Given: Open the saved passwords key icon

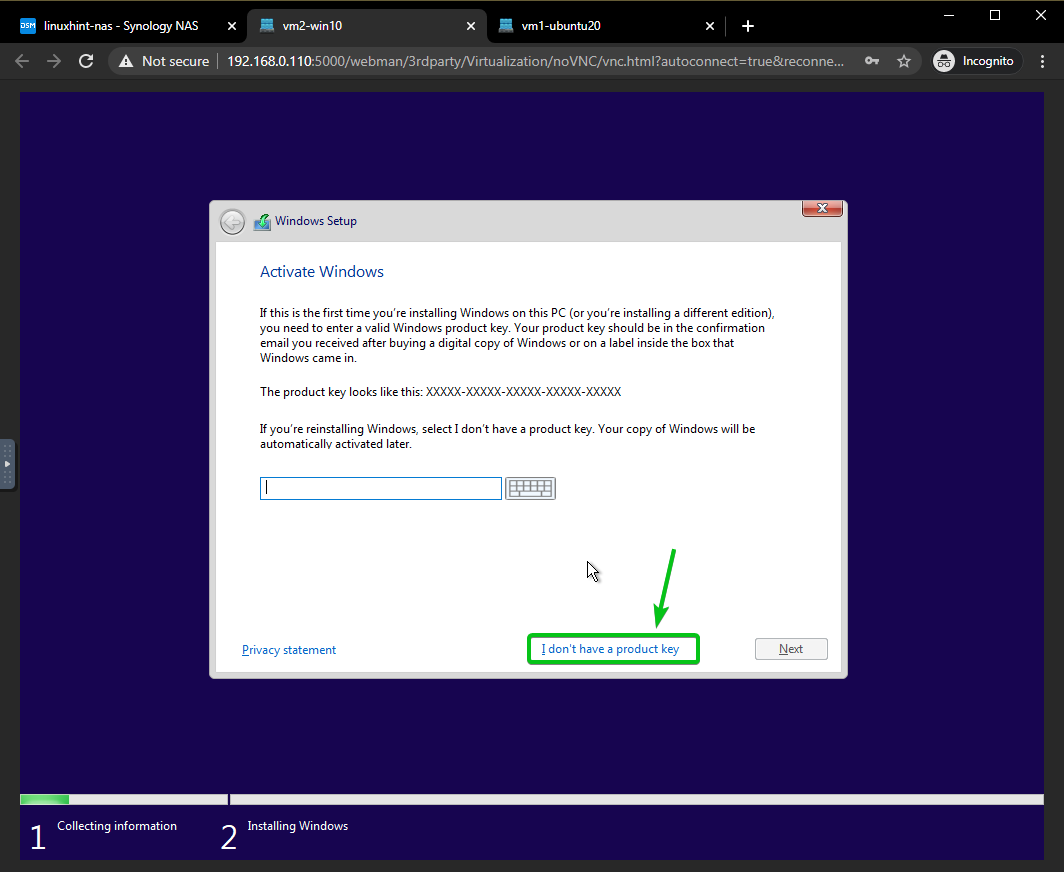Looking at the screenshot, I should coord(872,61).
